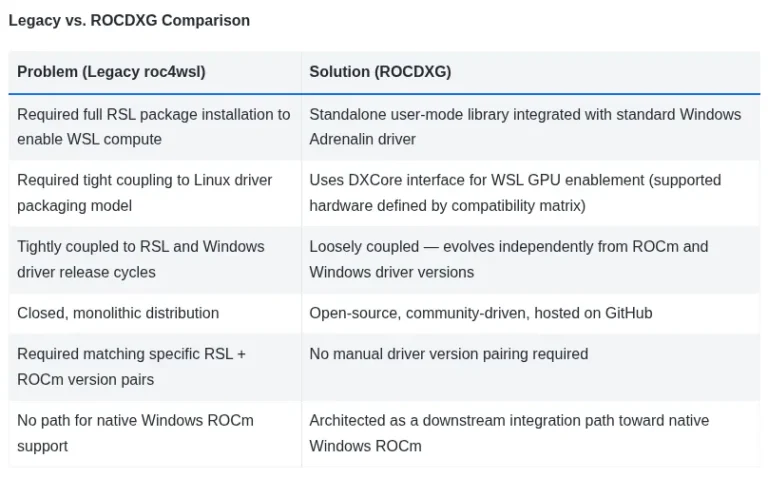Click the Problem (Legacy roc4wsl) column header

click(x=111, y=72)
